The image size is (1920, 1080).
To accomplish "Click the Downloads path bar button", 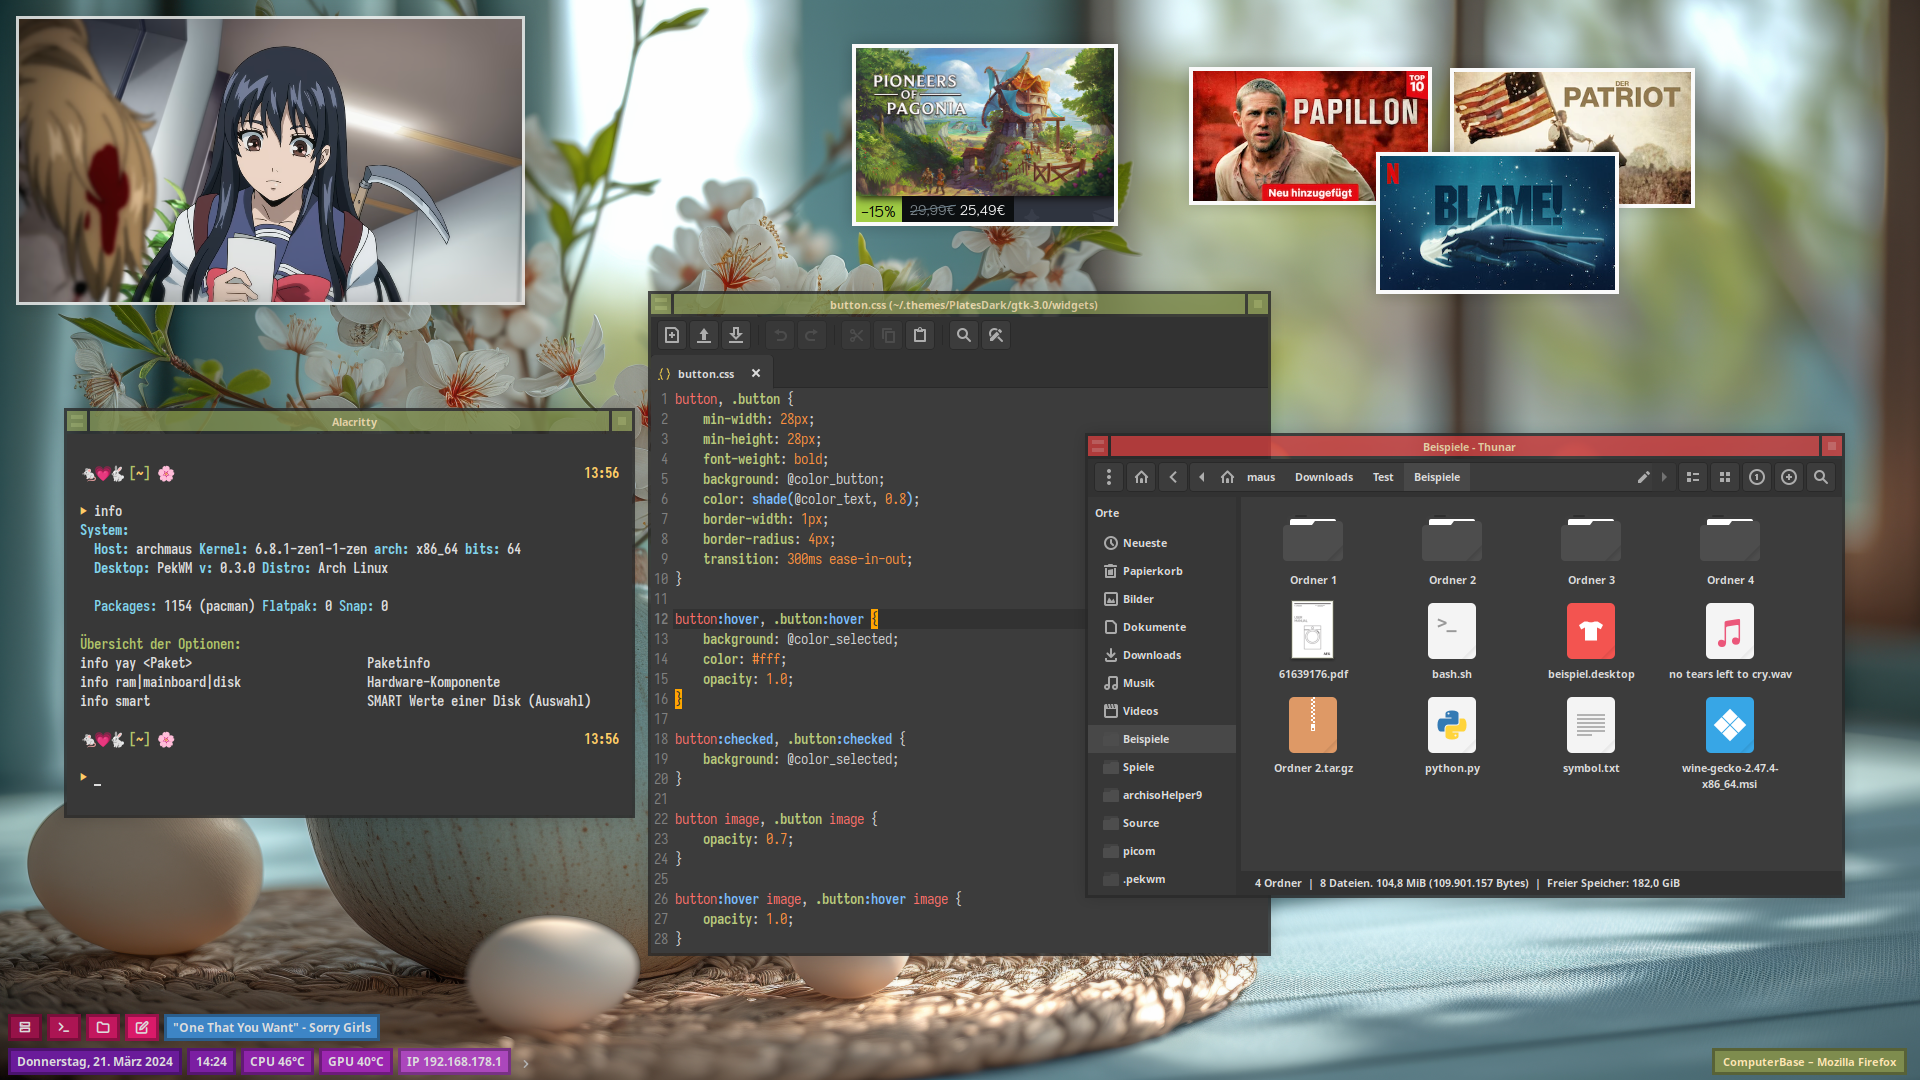I will (x=1323, y=478).
